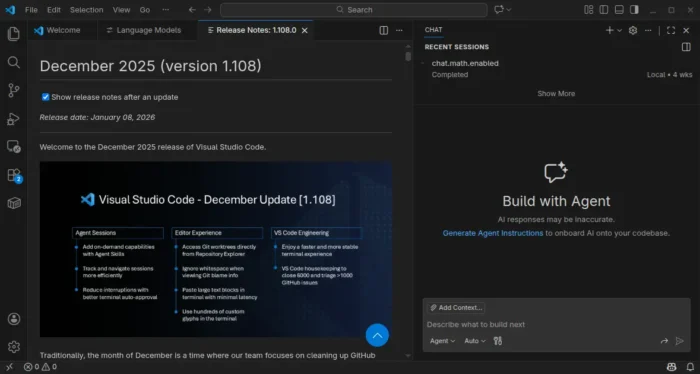This screenshot has width=700, height=374.
Task: Click Show More recent sessions
Action: pos(556,93)
